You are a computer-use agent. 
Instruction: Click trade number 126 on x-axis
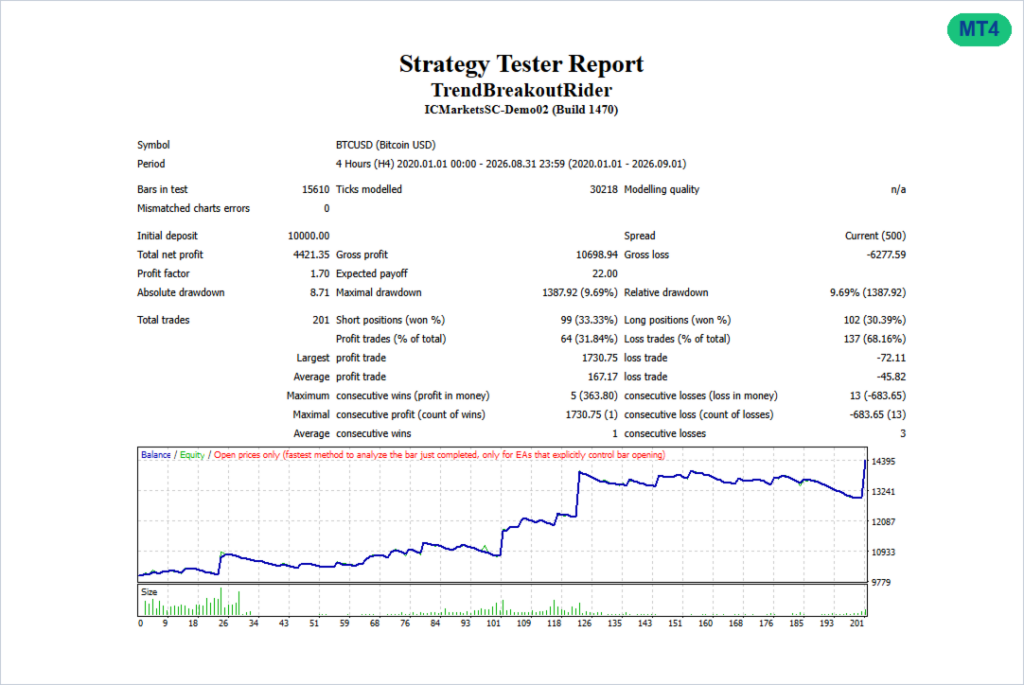584,624
